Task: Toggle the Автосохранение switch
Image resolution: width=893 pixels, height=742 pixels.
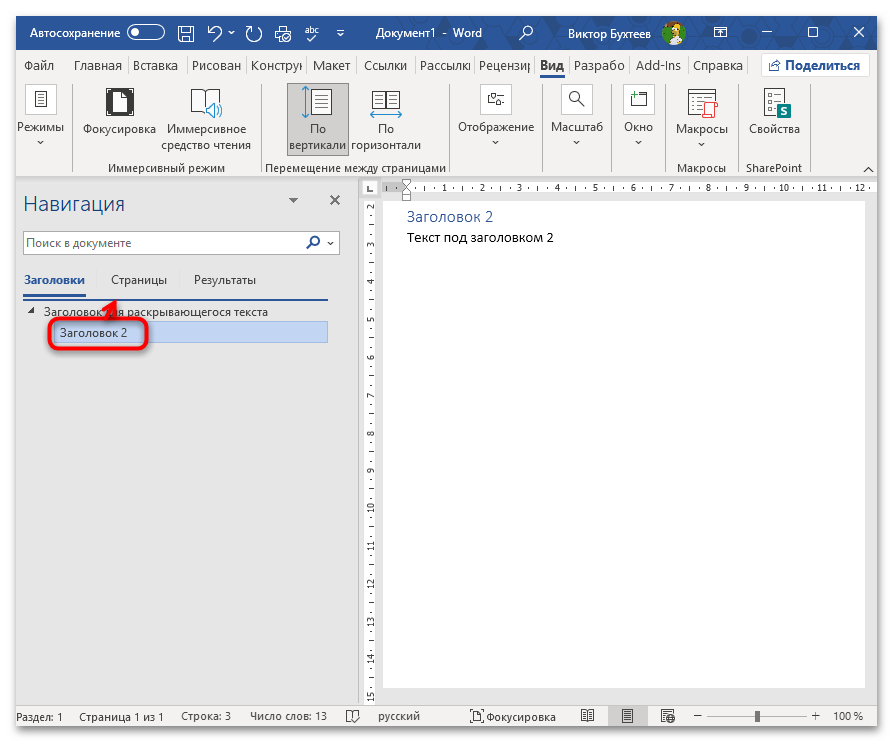Action: [145, 33]
